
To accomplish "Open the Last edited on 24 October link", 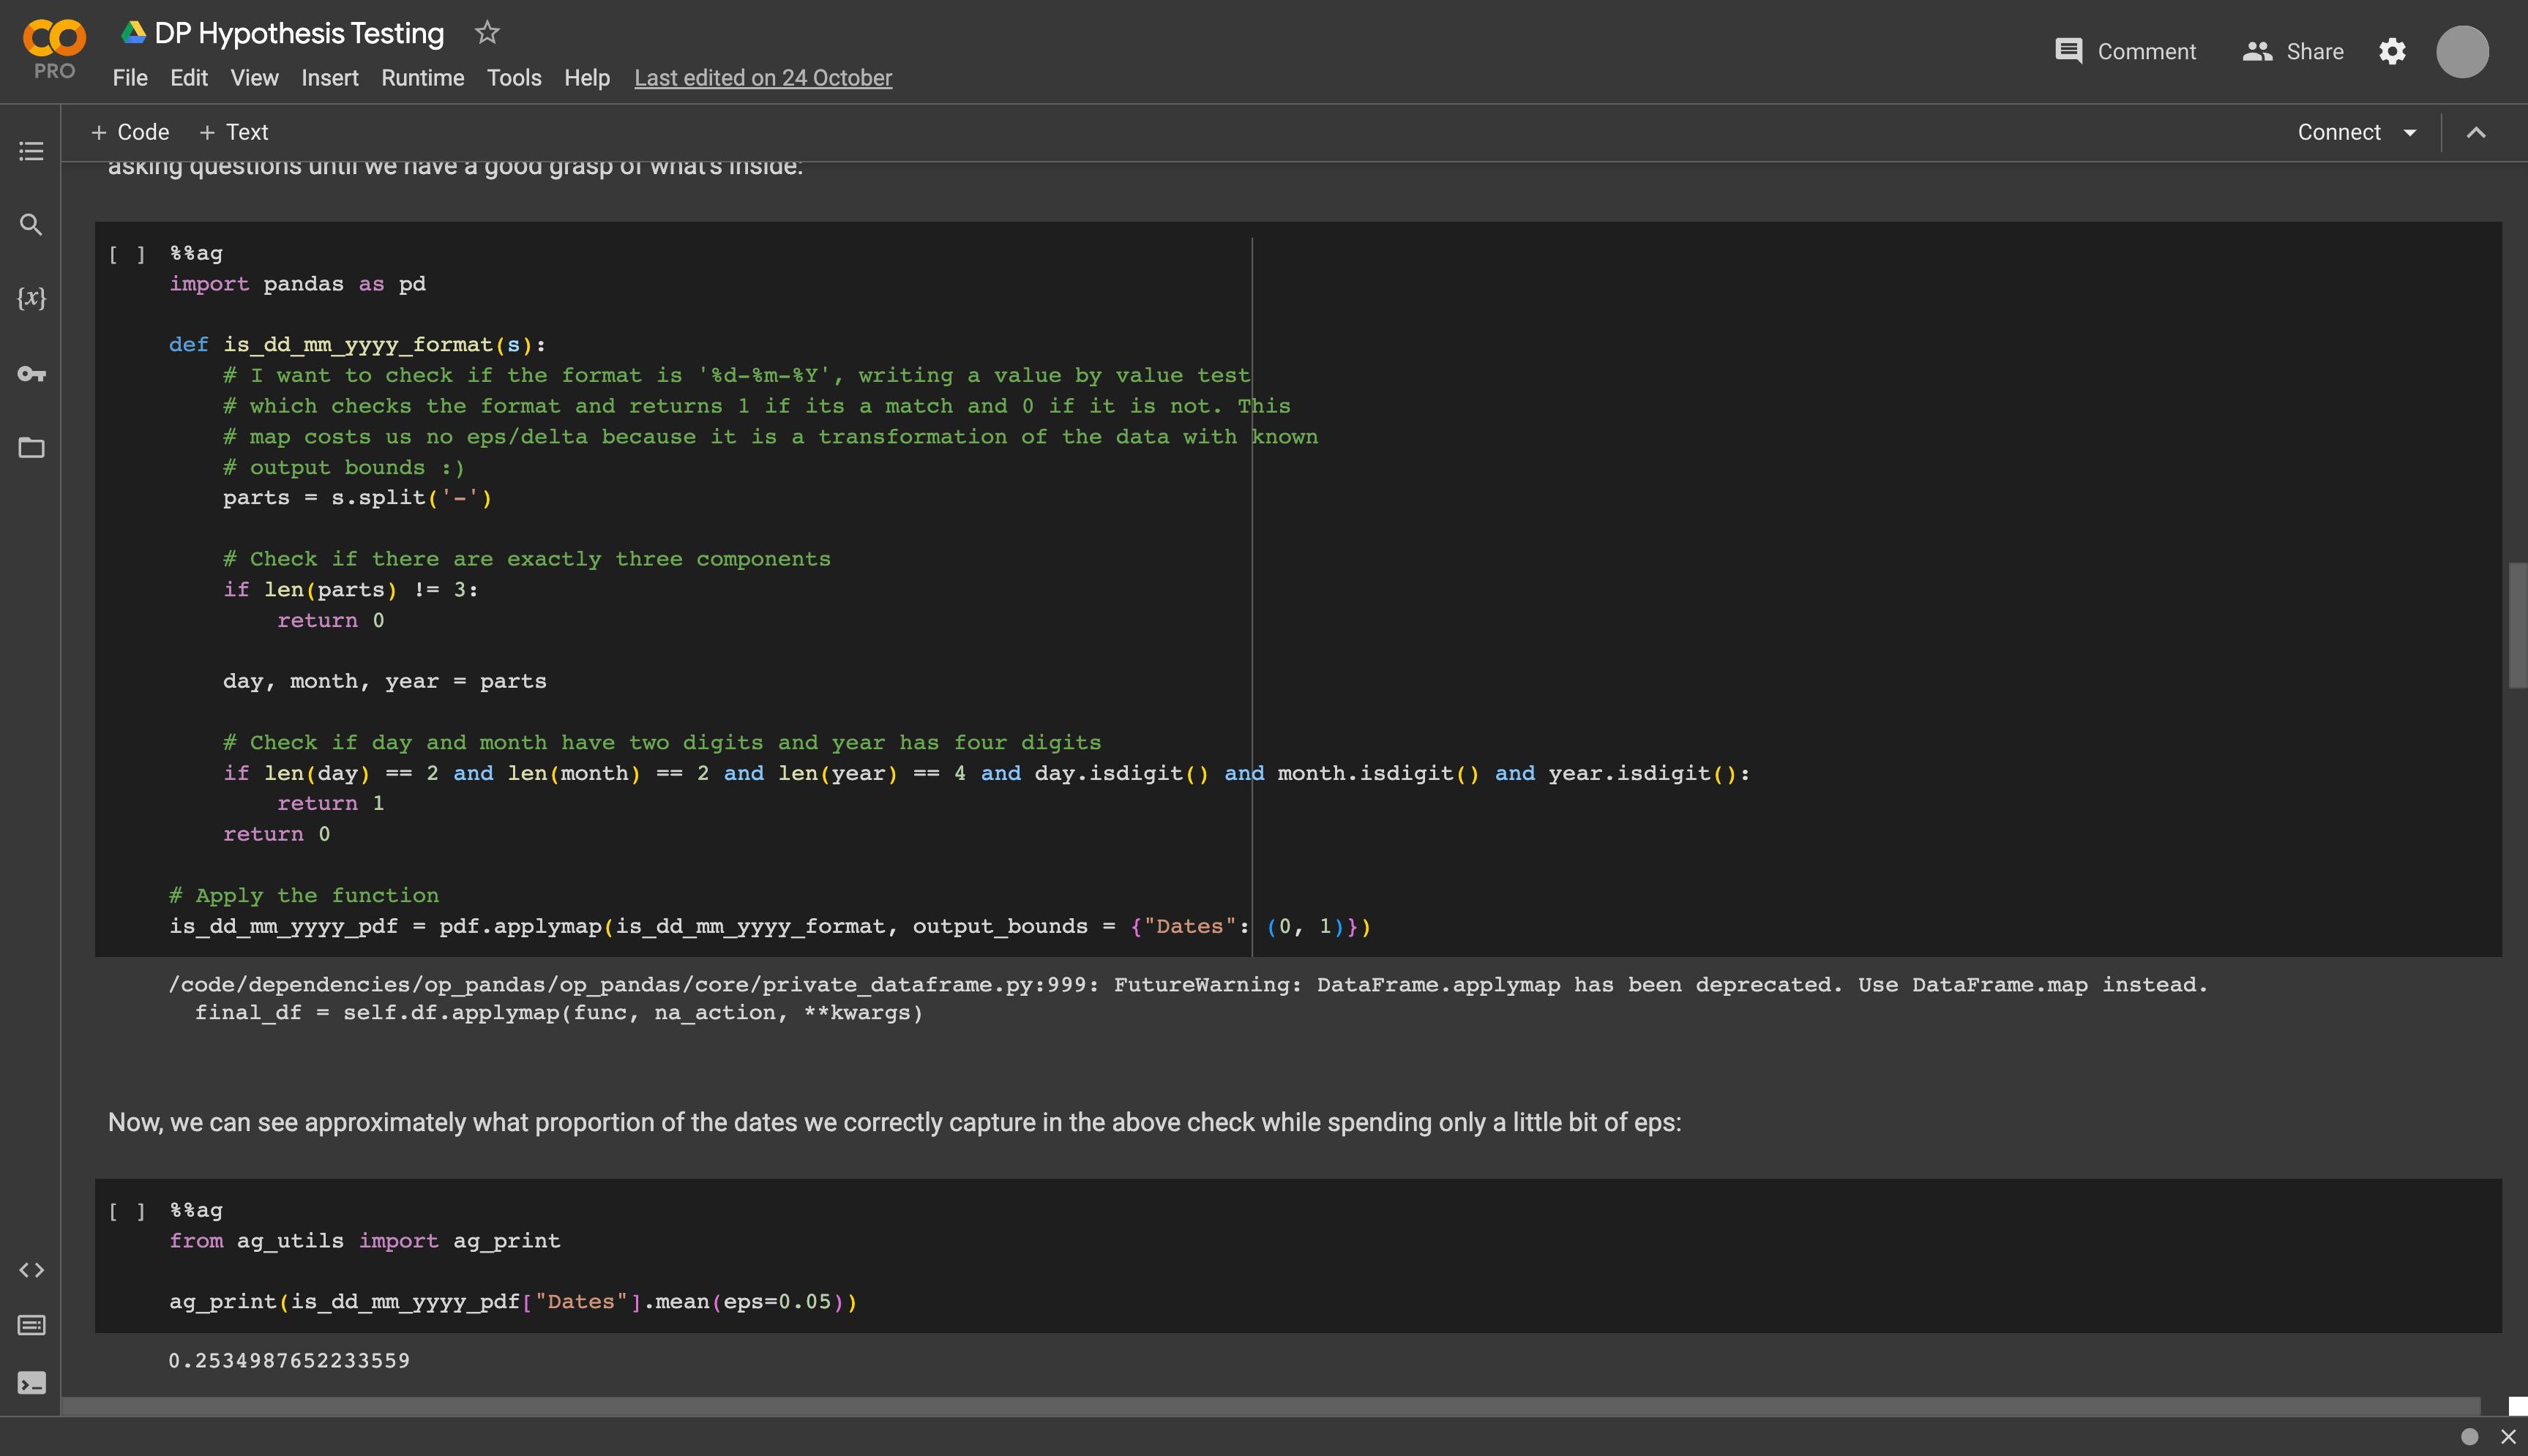I will point(762,78).
